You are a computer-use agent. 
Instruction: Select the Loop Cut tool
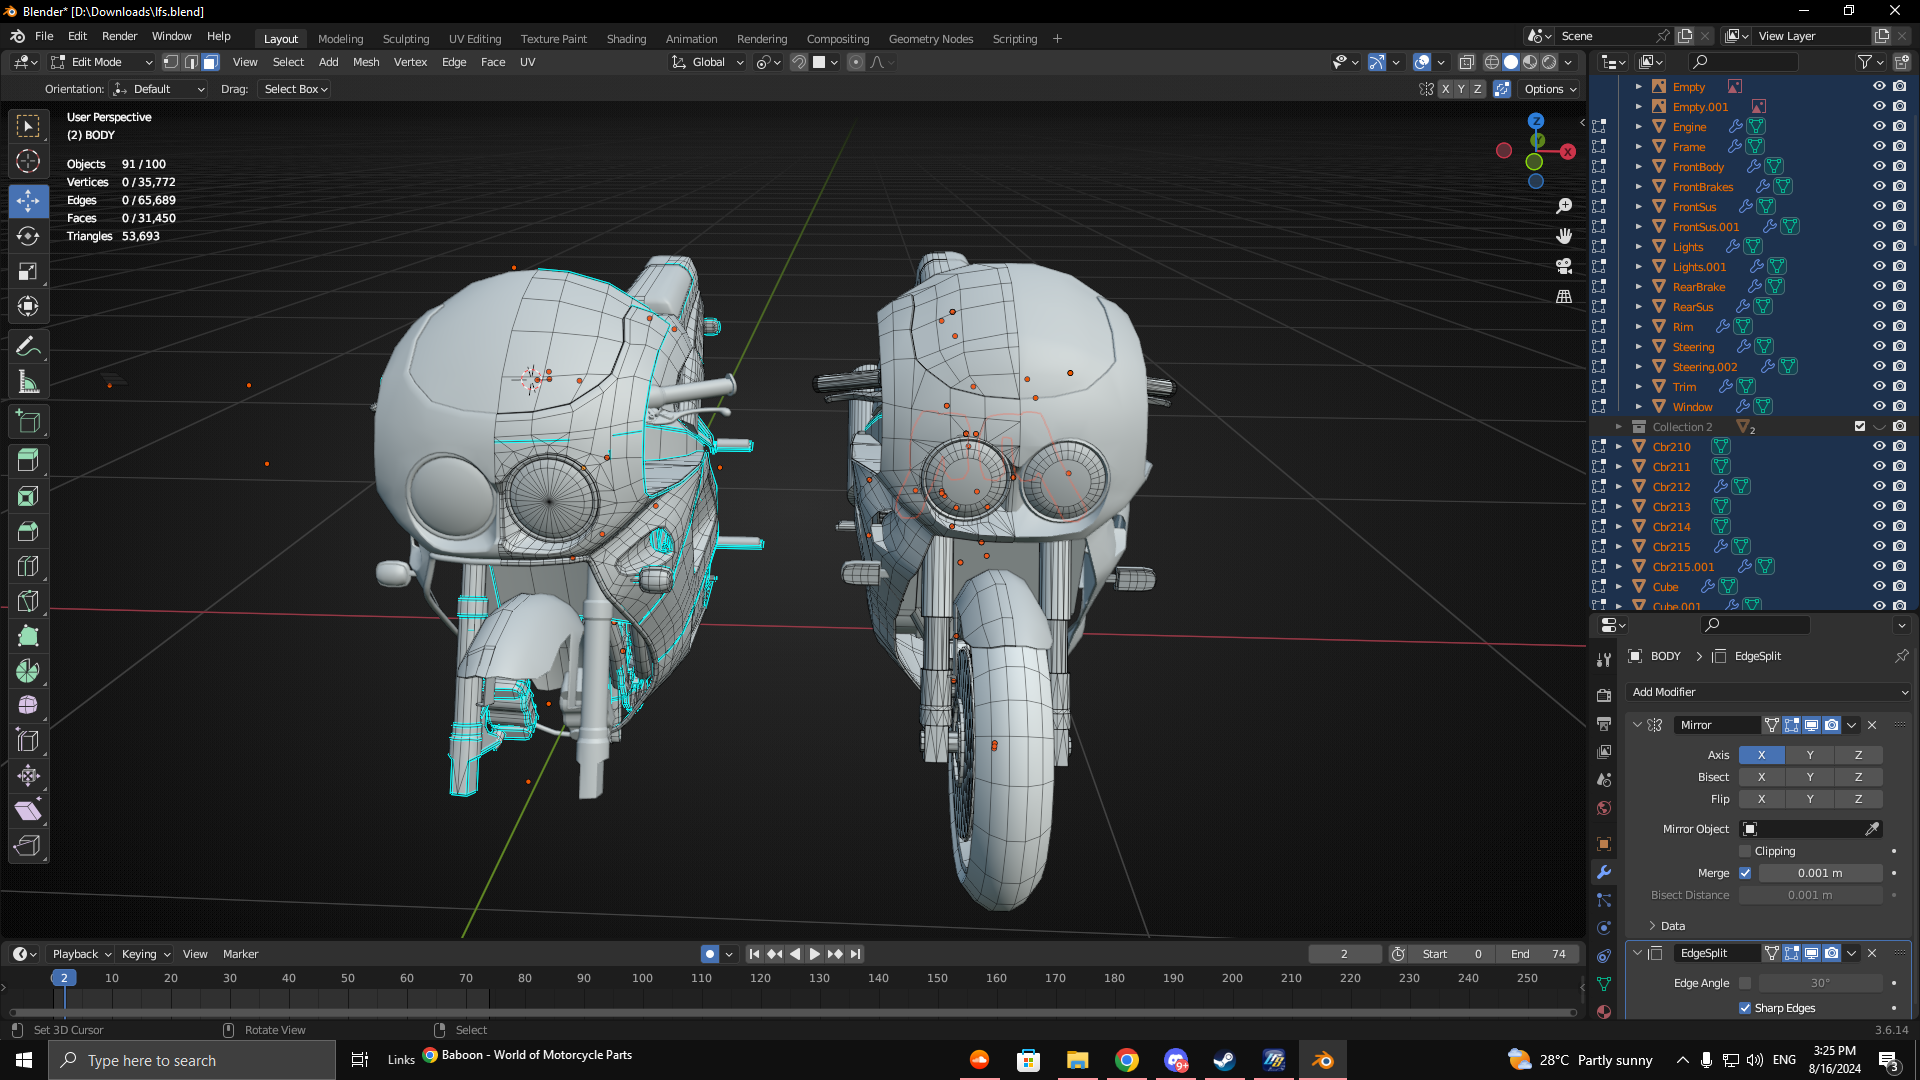coord(28,566)
